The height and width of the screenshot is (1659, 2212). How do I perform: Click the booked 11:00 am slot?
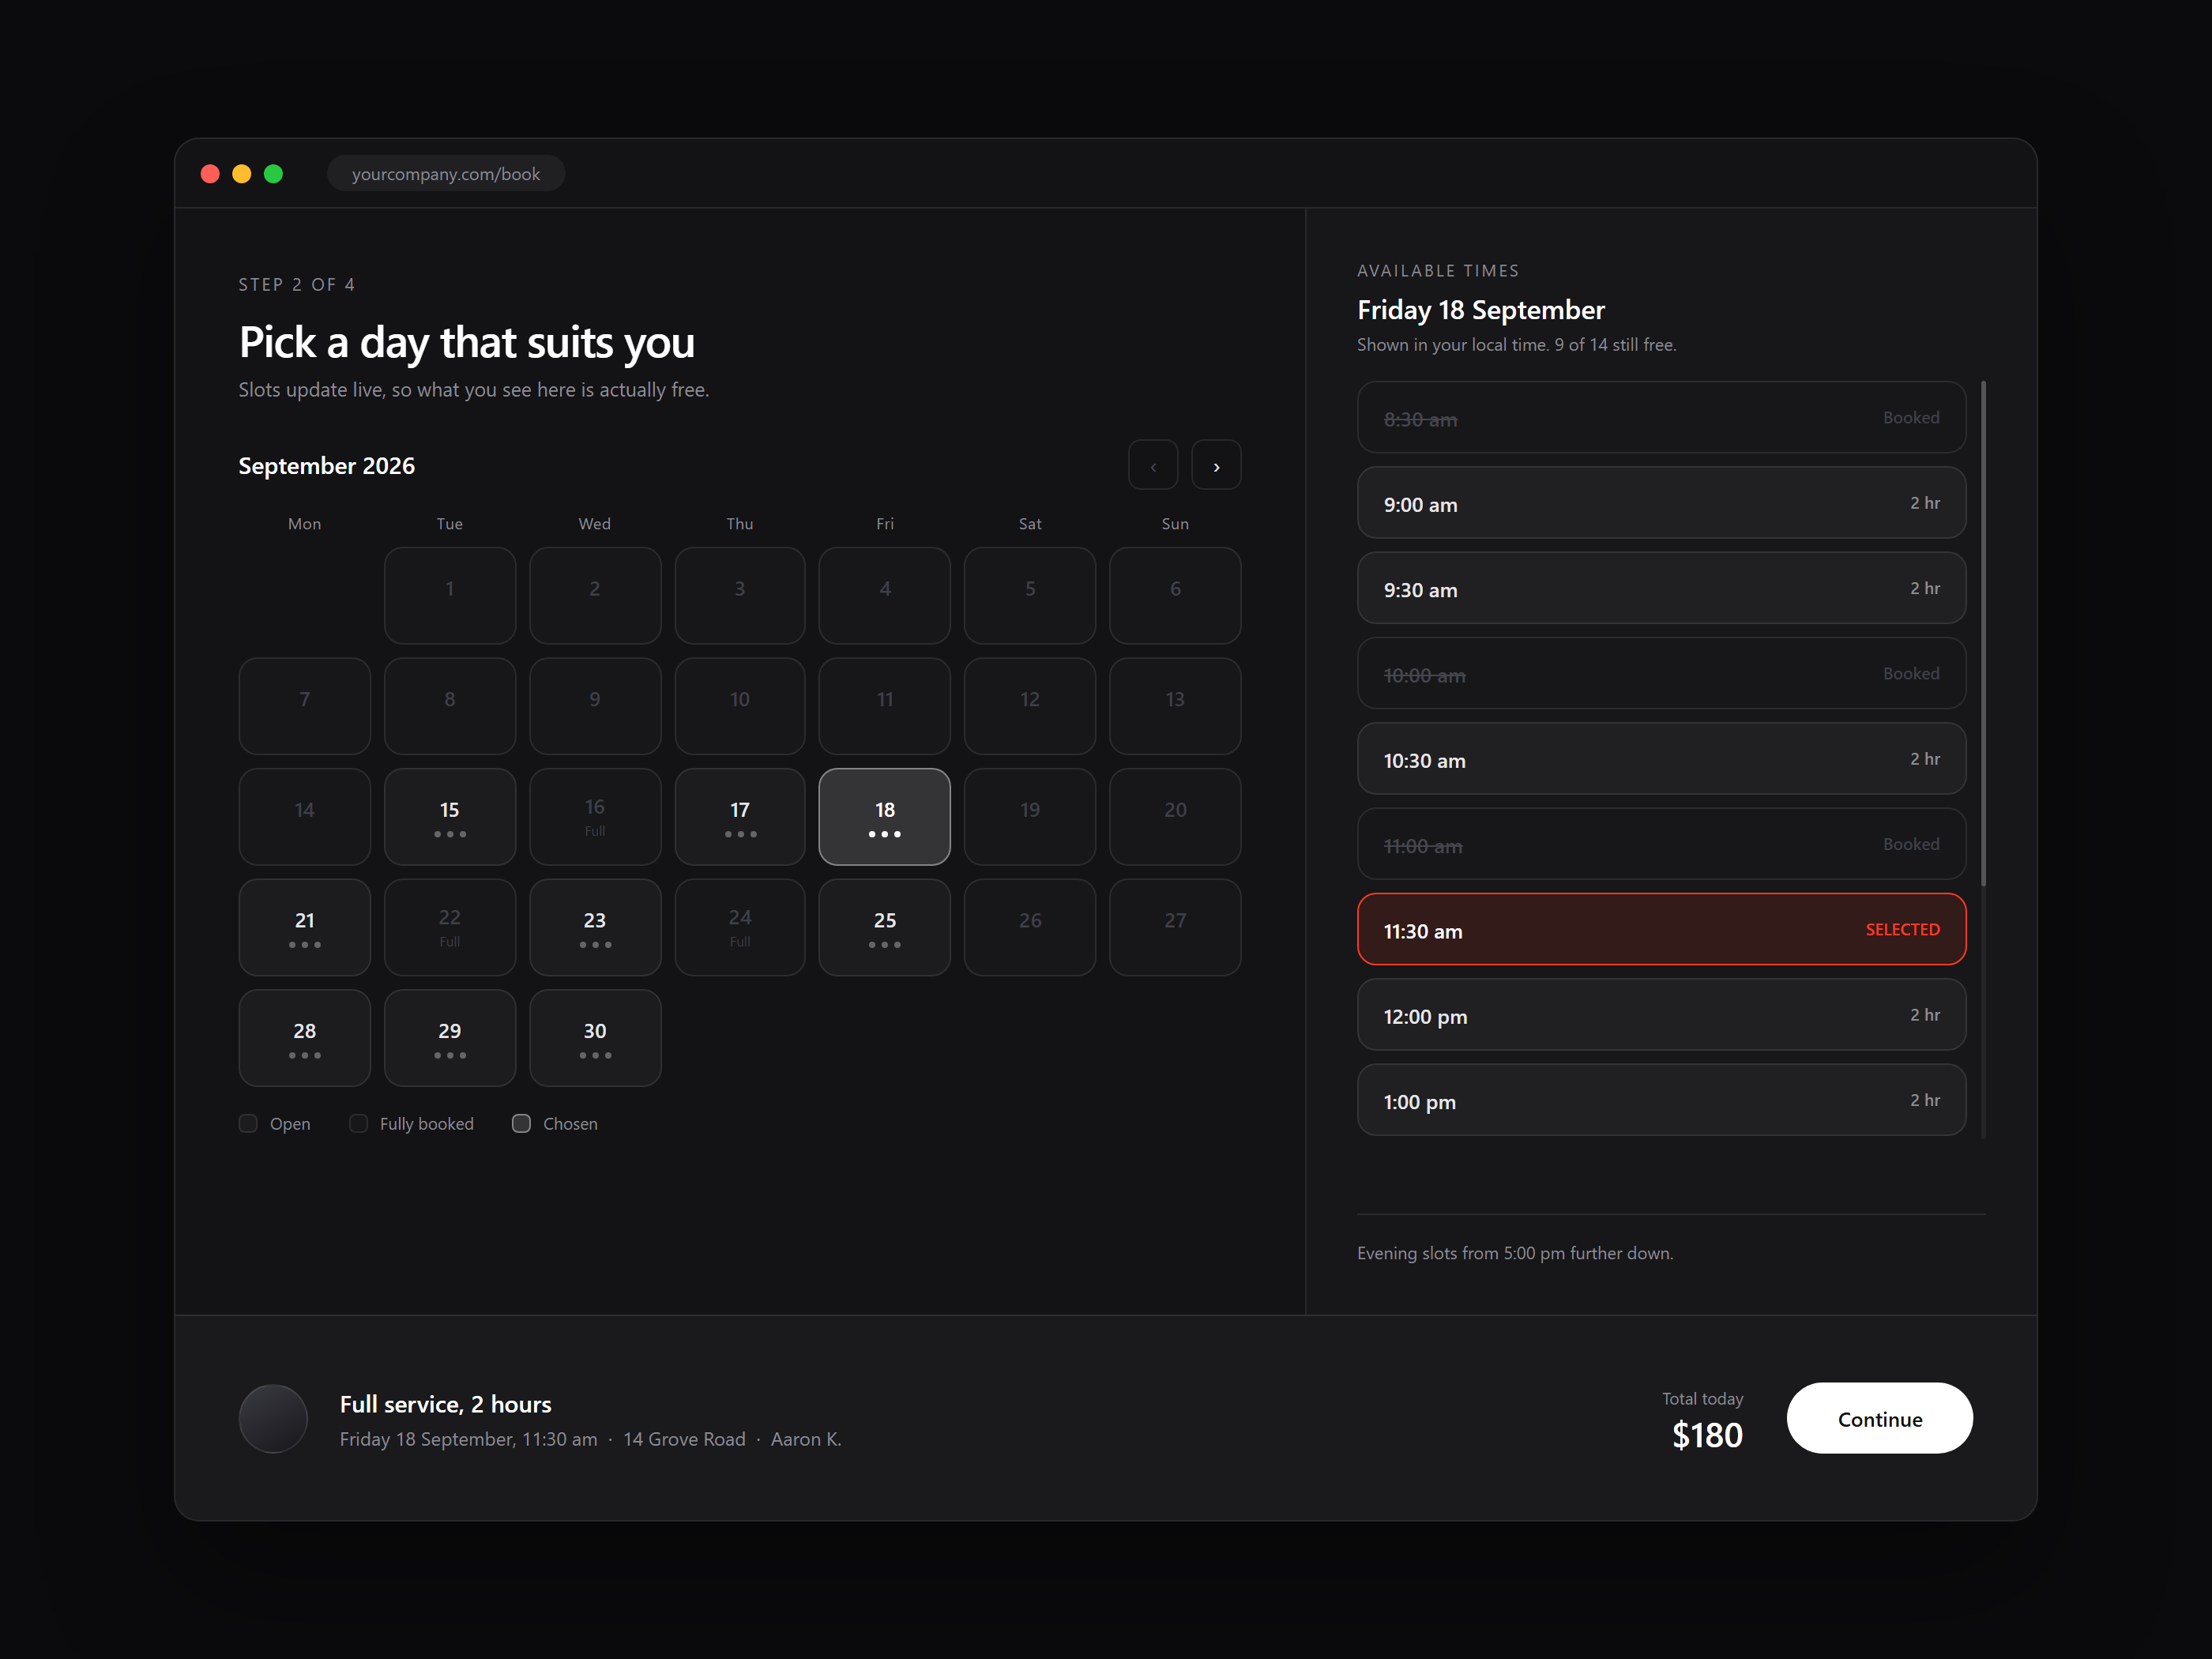click(1661, 844)
